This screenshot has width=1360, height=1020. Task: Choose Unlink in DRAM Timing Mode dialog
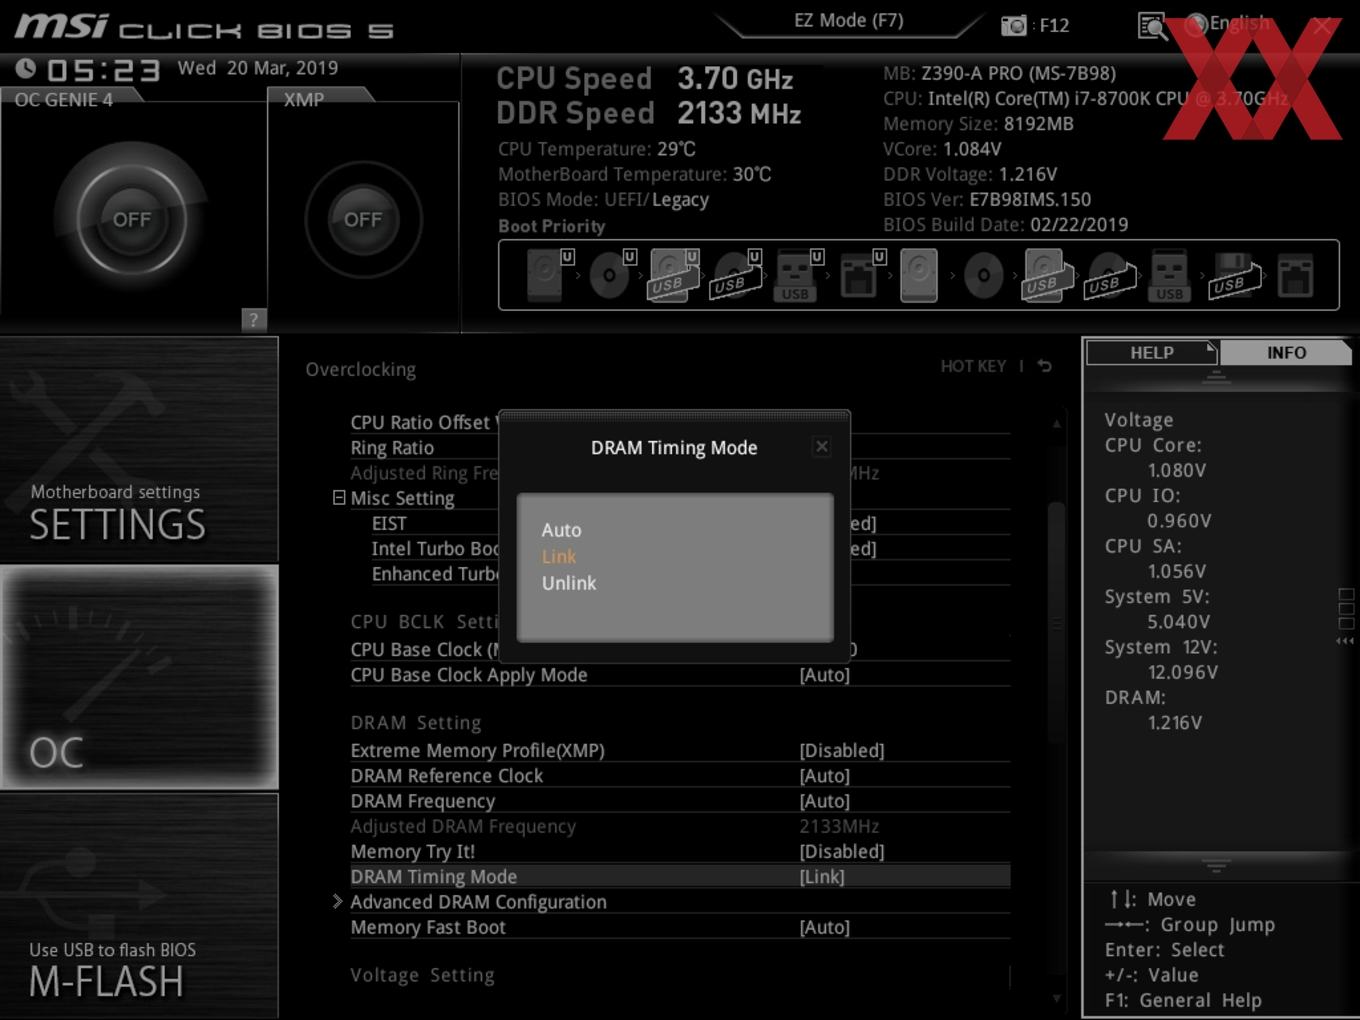[569, 583]
